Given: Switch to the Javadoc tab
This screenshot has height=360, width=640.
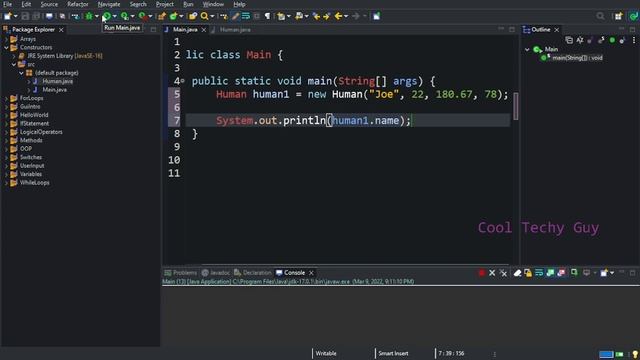Looking at the screenshot, I should [216, 273].
